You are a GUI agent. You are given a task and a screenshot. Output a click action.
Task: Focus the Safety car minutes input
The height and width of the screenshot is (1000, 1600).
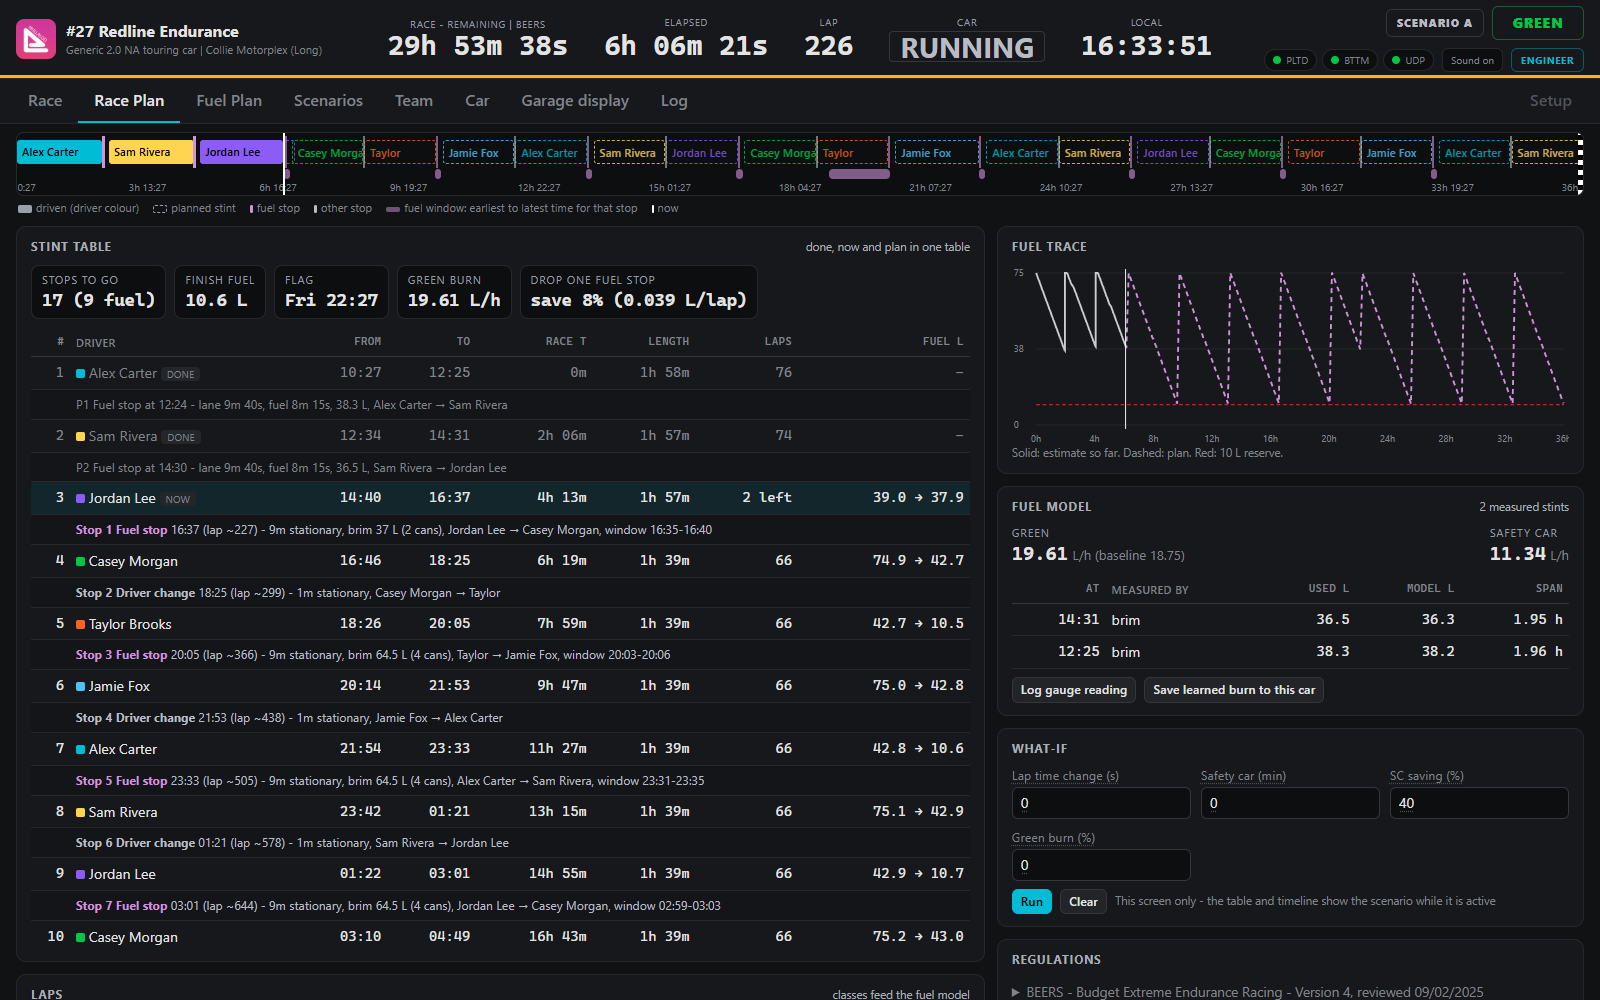pos(1290,803)
